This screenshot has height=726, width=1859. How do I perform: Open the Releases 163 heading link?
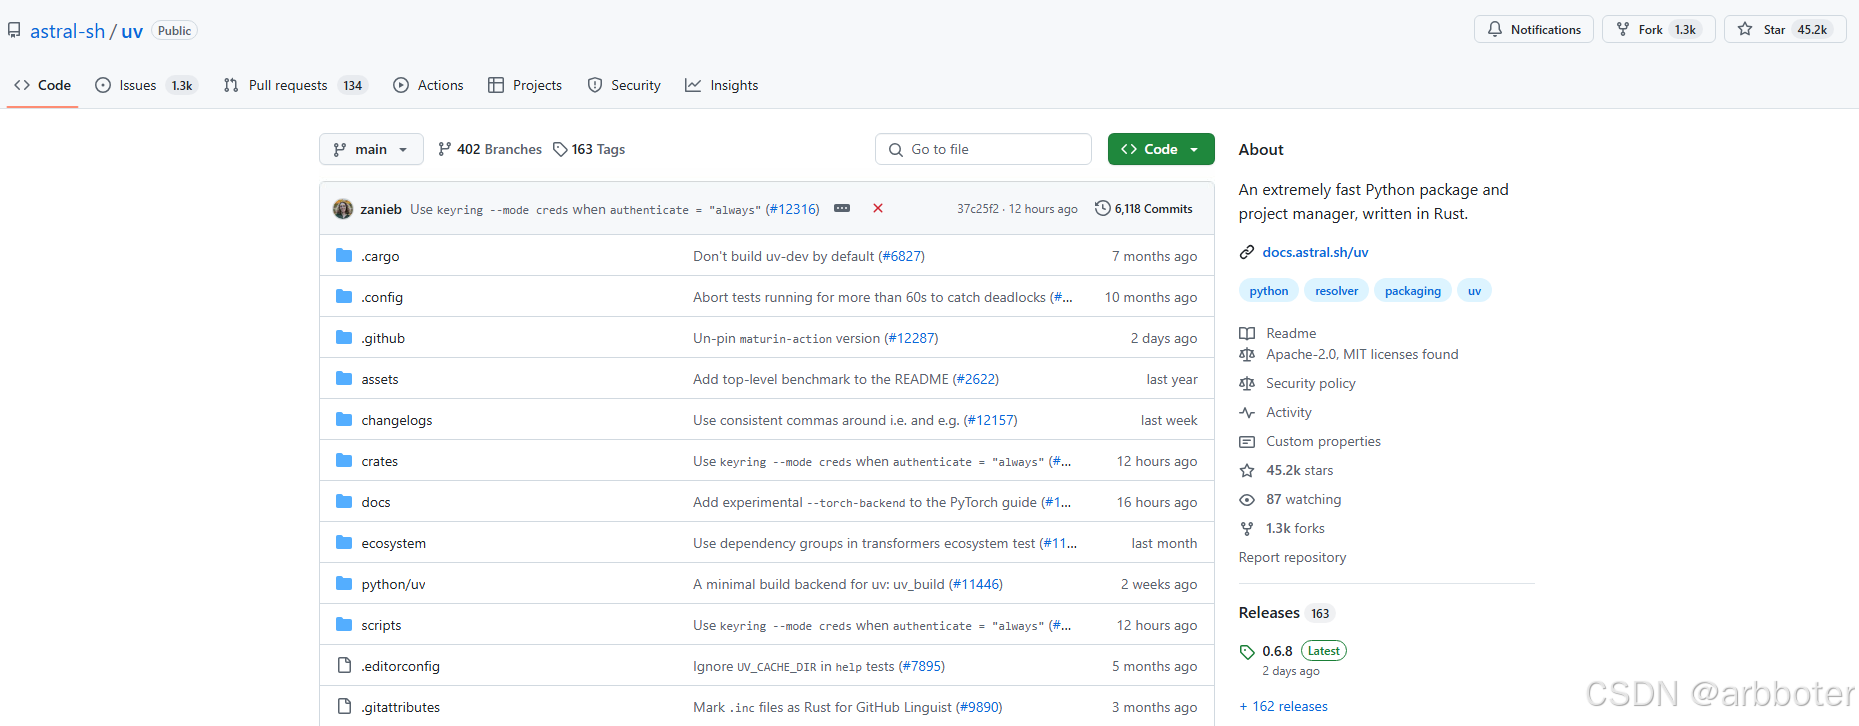click(x=1286, y=613)
